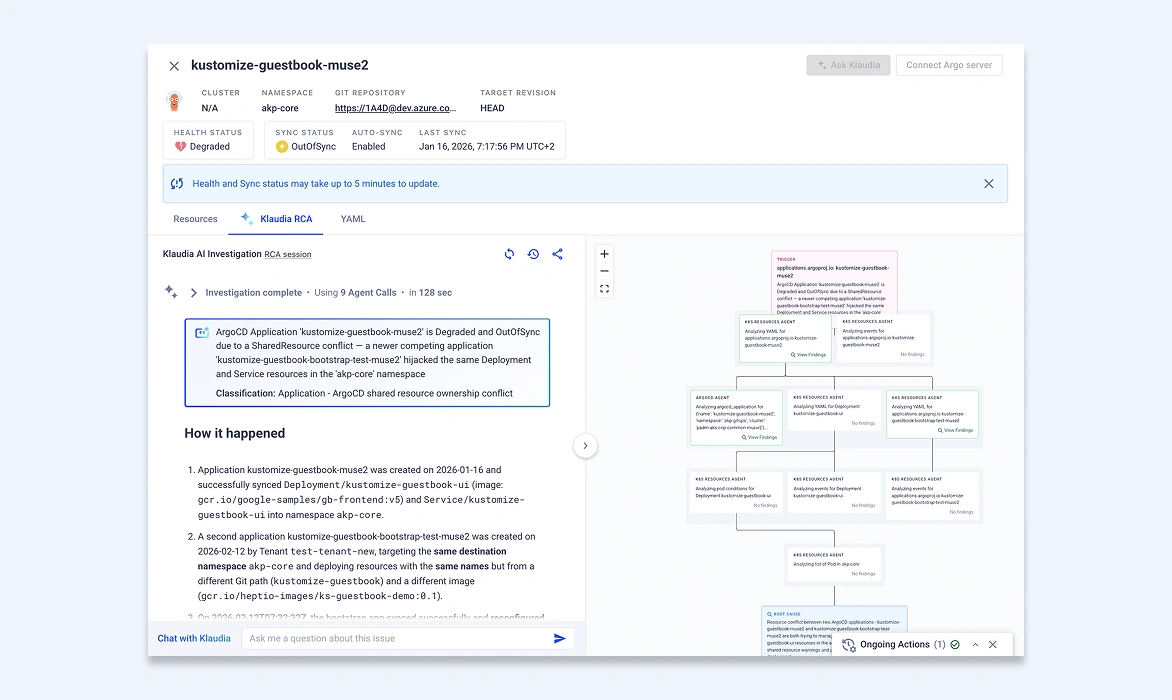Click the Chat with Klaudia label
The width and height of the screenshot is (1172, 700).
194,639
